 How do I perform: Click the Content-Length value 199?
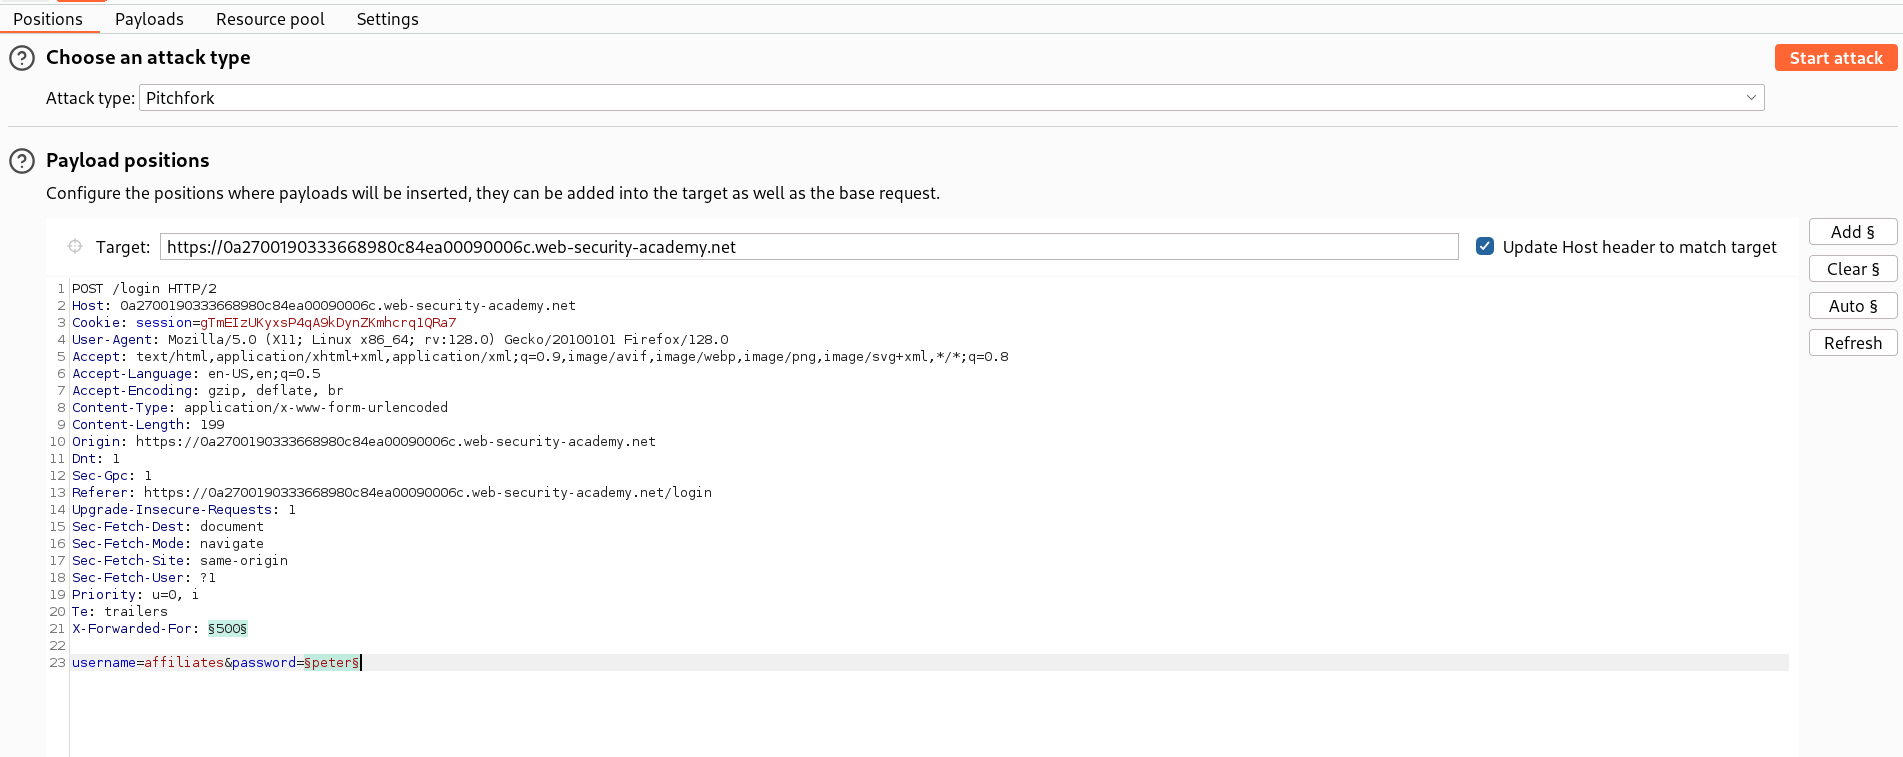click(x=212, y=425)
